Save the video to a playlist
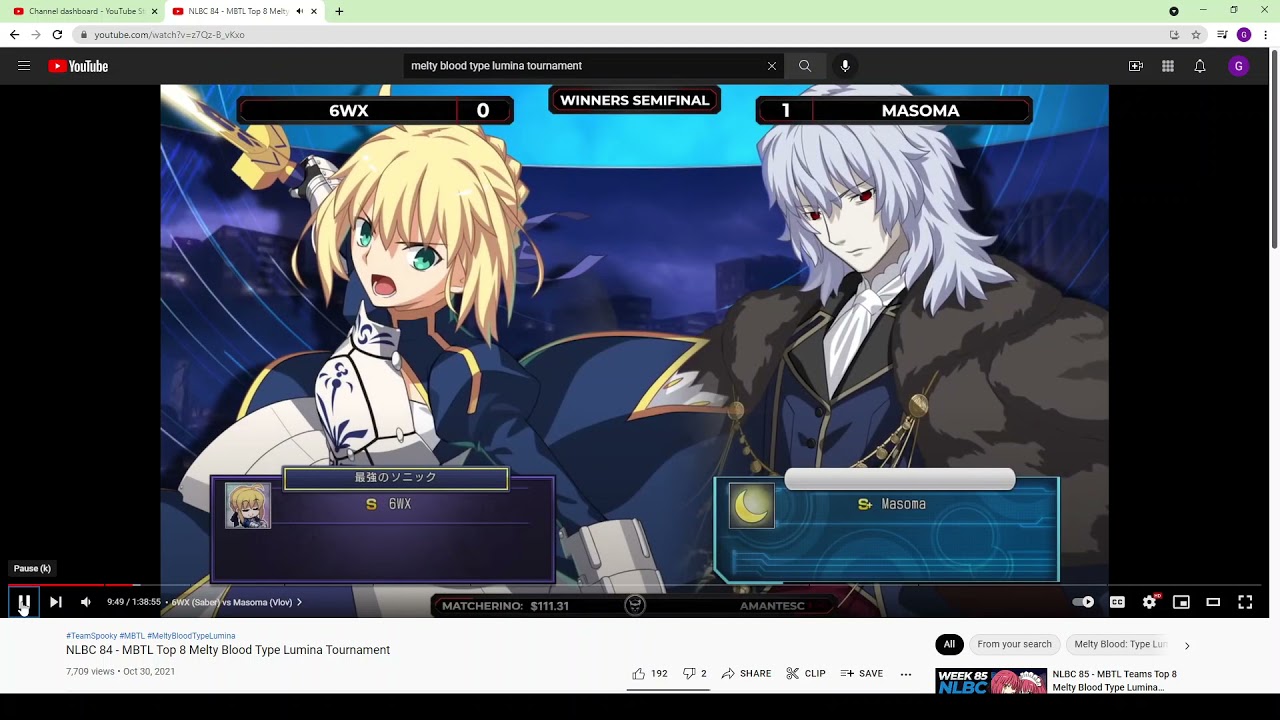 click(x=862, y=674)
